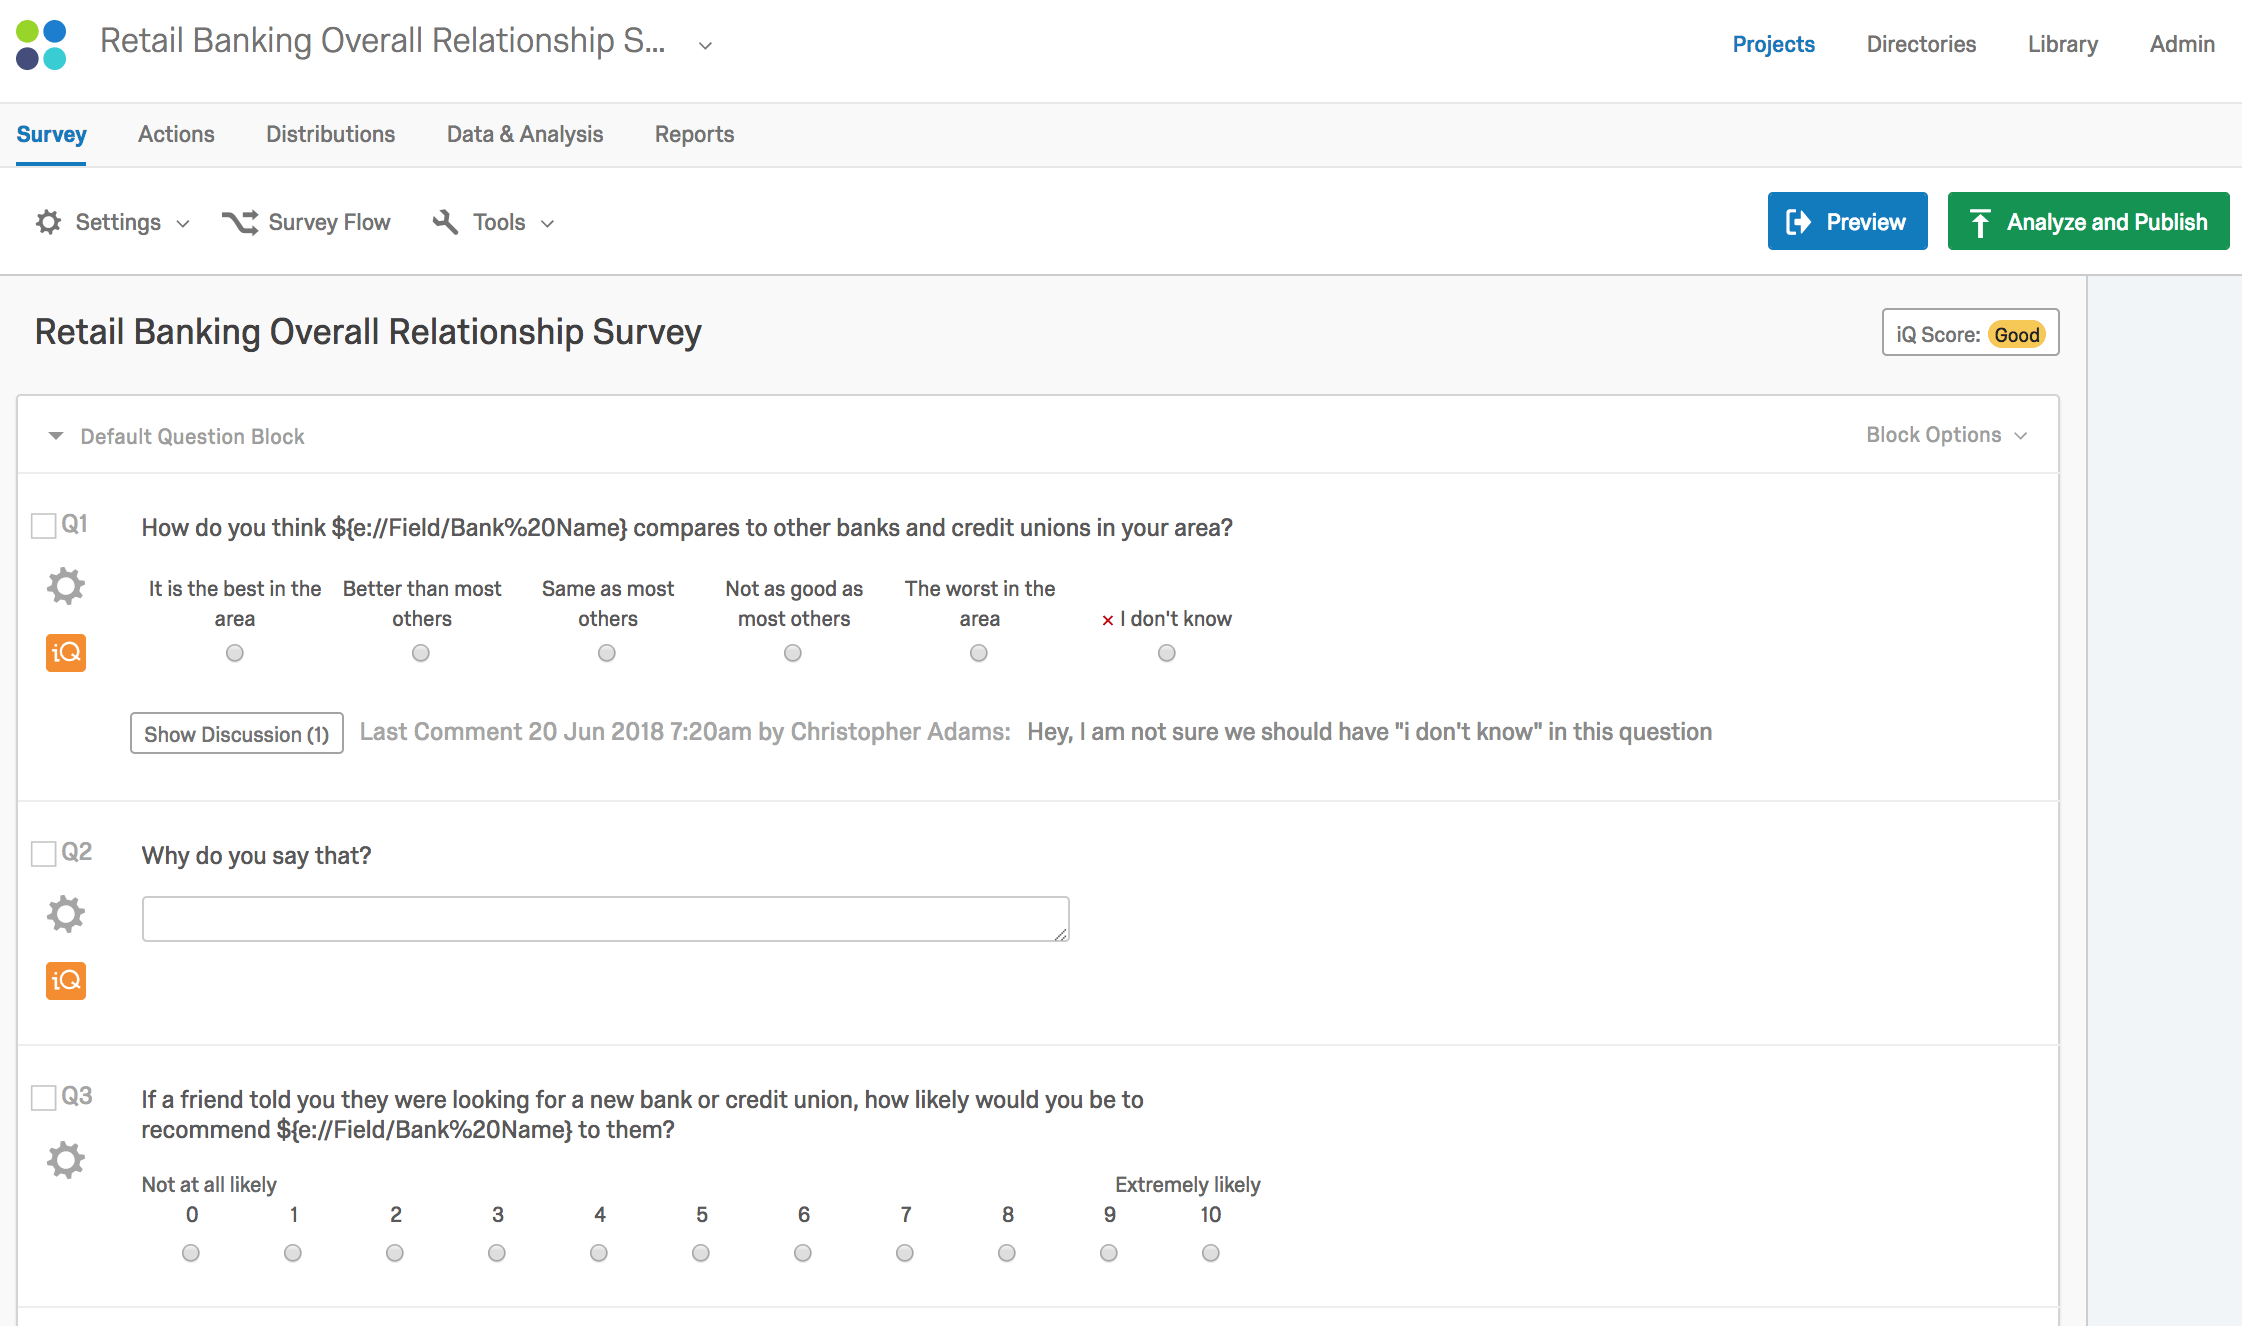Click Show Discussion (1) button
Screen dimensions: 2242x1326
(x=237, y=733)
